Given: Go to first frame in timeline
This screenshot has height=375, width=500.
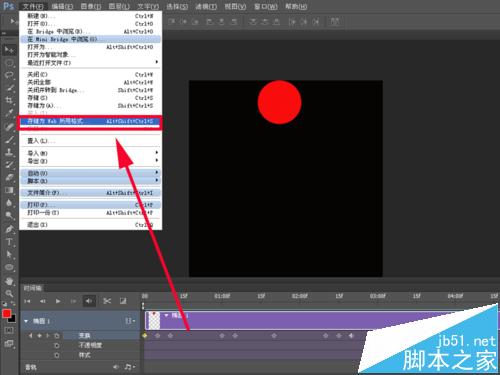Looking at the screenshot, I should 27,301.
